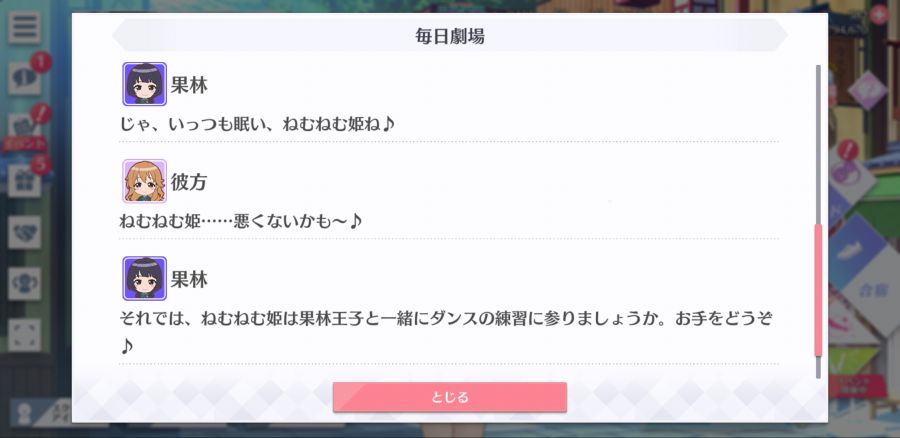Click the pink scrollbar thumb
This screenshot has width=900, height=438.
click(818, 290)
